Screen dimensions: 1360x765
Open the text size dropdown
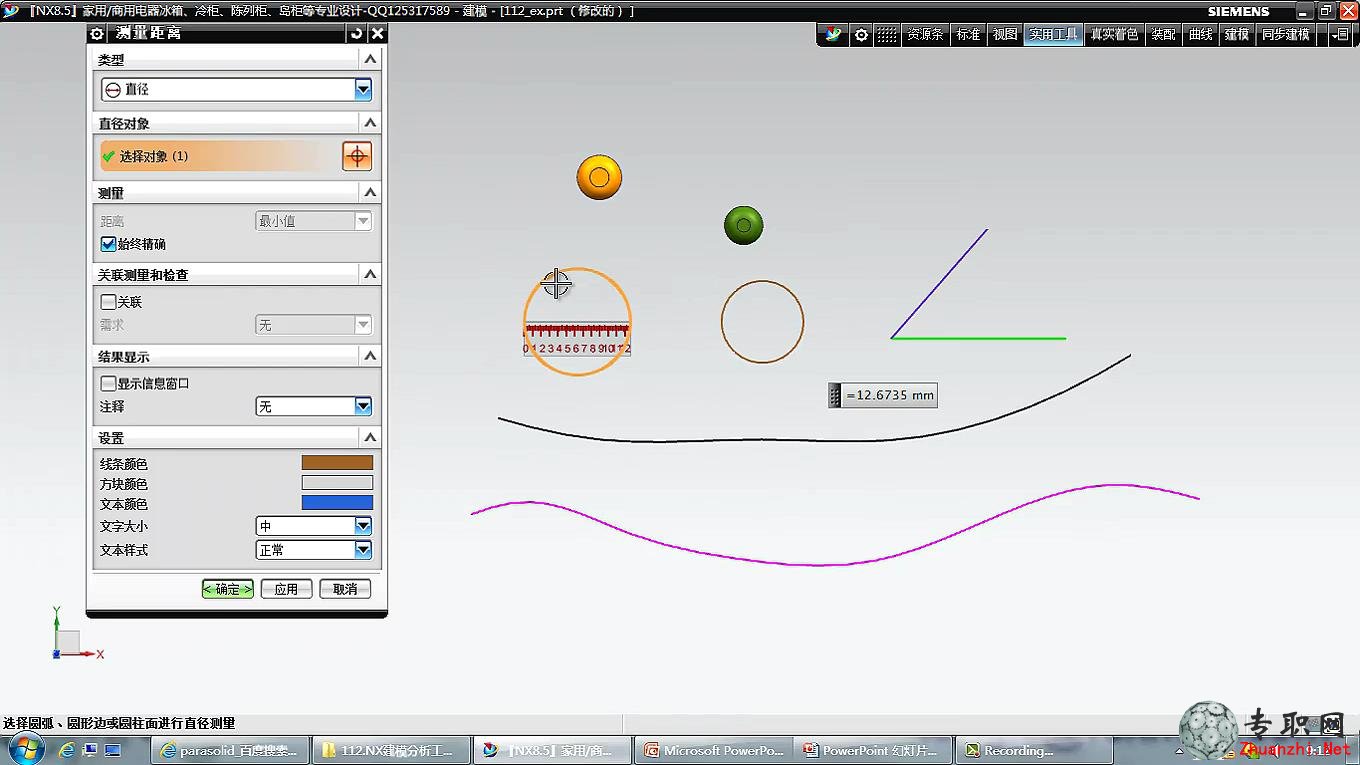point(314,526)
